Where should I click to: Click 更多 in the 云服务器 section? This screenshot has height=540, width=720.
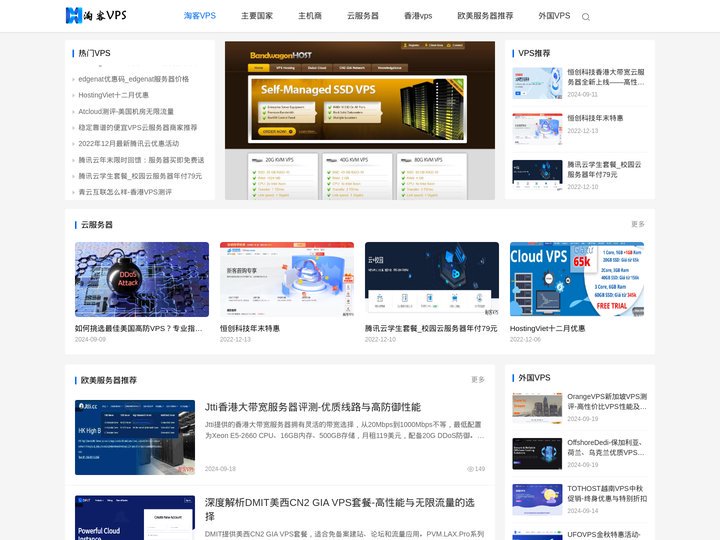click(637, 224)
